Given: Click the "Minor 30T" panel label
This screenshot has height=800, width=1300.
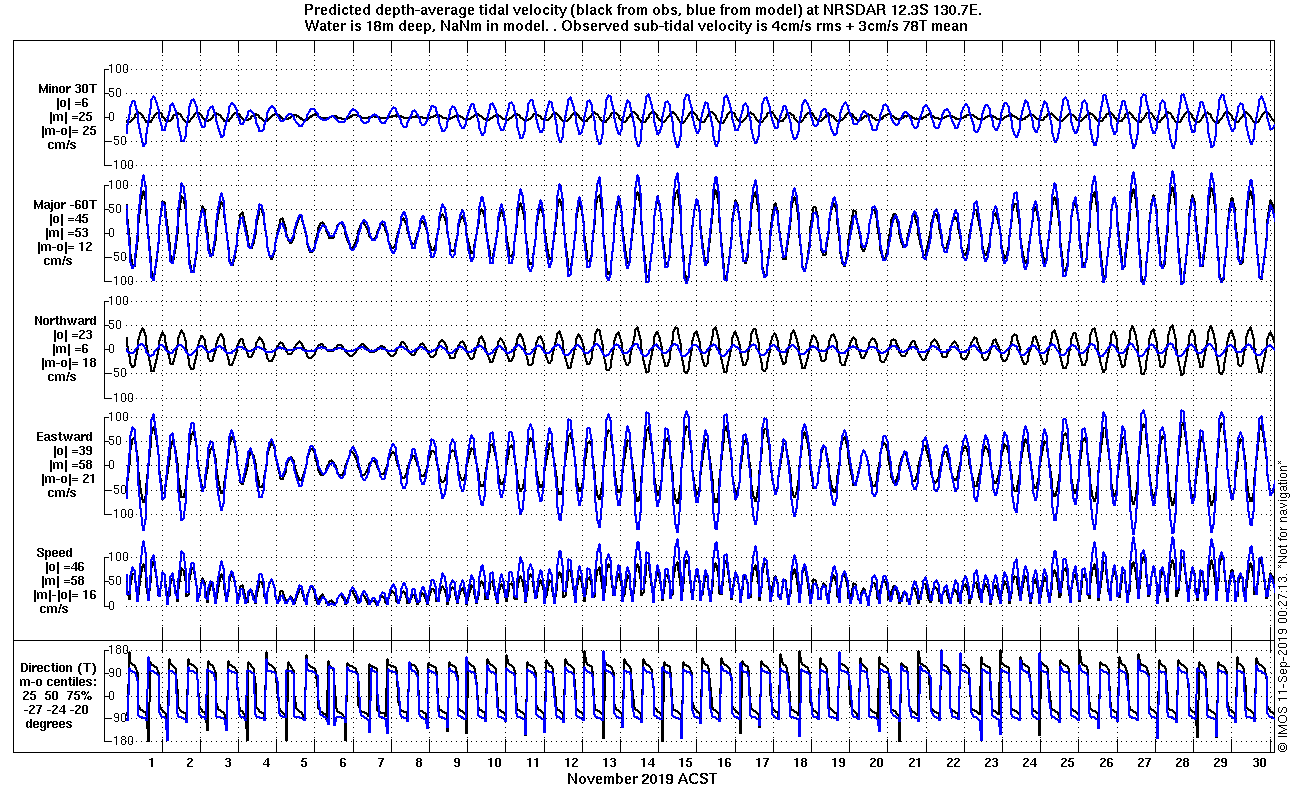Looking at the screenshot, I should point(69,89).
